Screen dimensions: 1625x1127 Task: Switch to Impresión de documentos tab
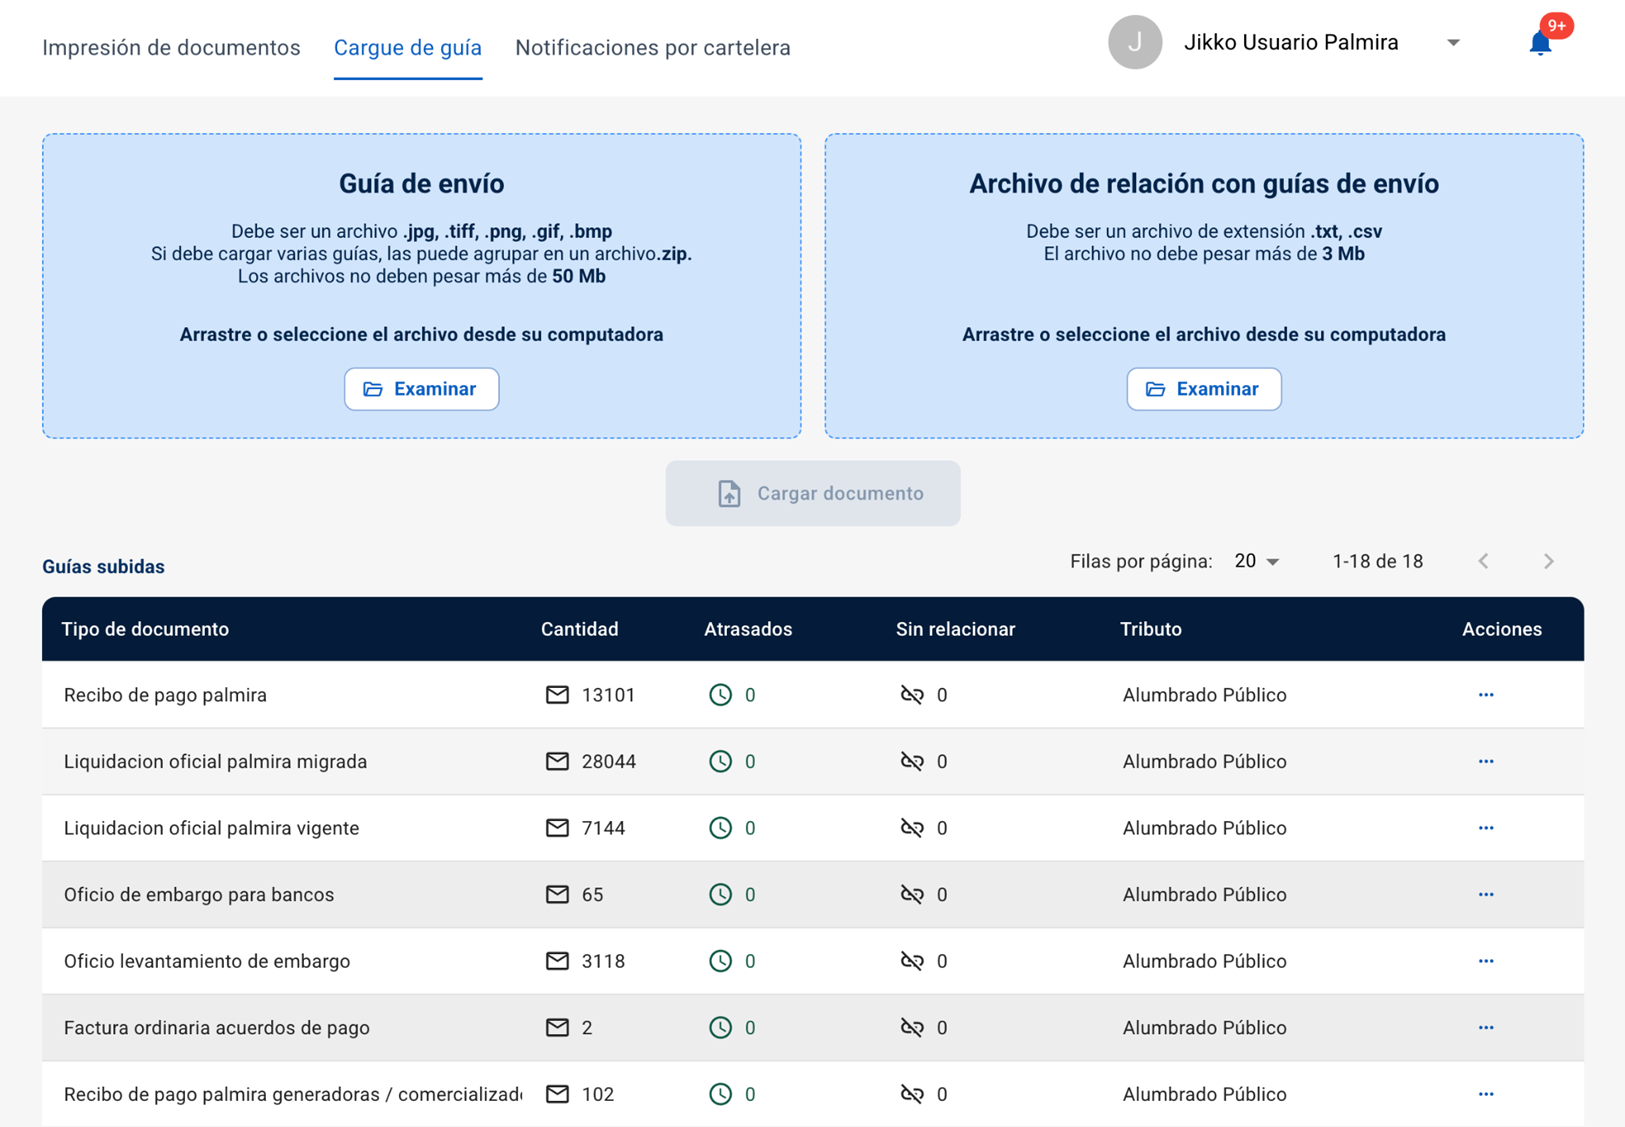click(x=171, y=48)
